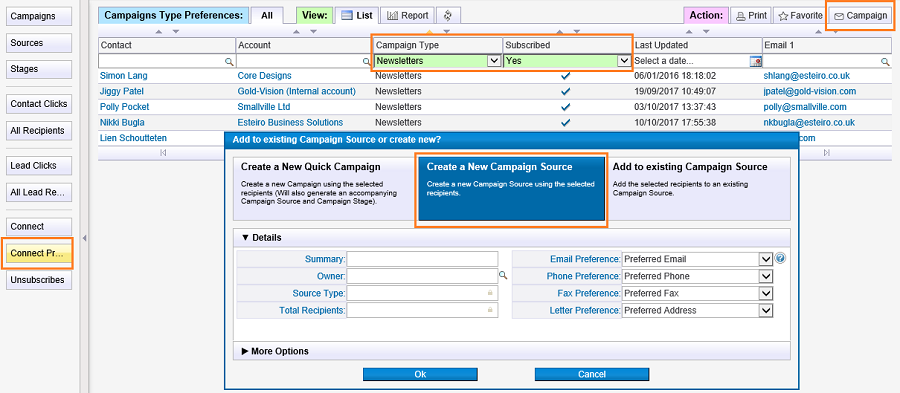Image resolution: width=900 pixels, height=393 pixels.
Task: Choose Create a New Campaign Source
Action: pos(511,189)
